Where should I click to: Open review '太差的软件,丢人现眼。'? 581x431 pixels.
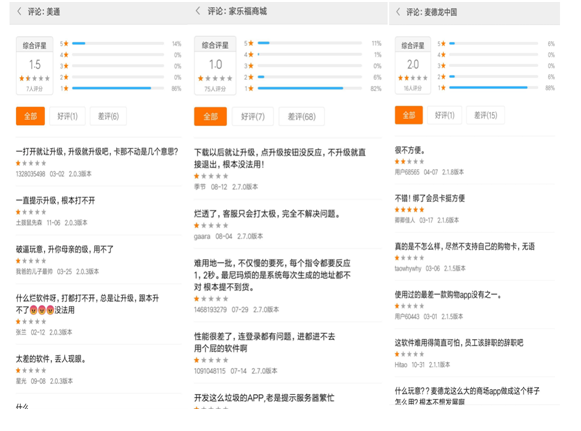click(x=51, y=359)
